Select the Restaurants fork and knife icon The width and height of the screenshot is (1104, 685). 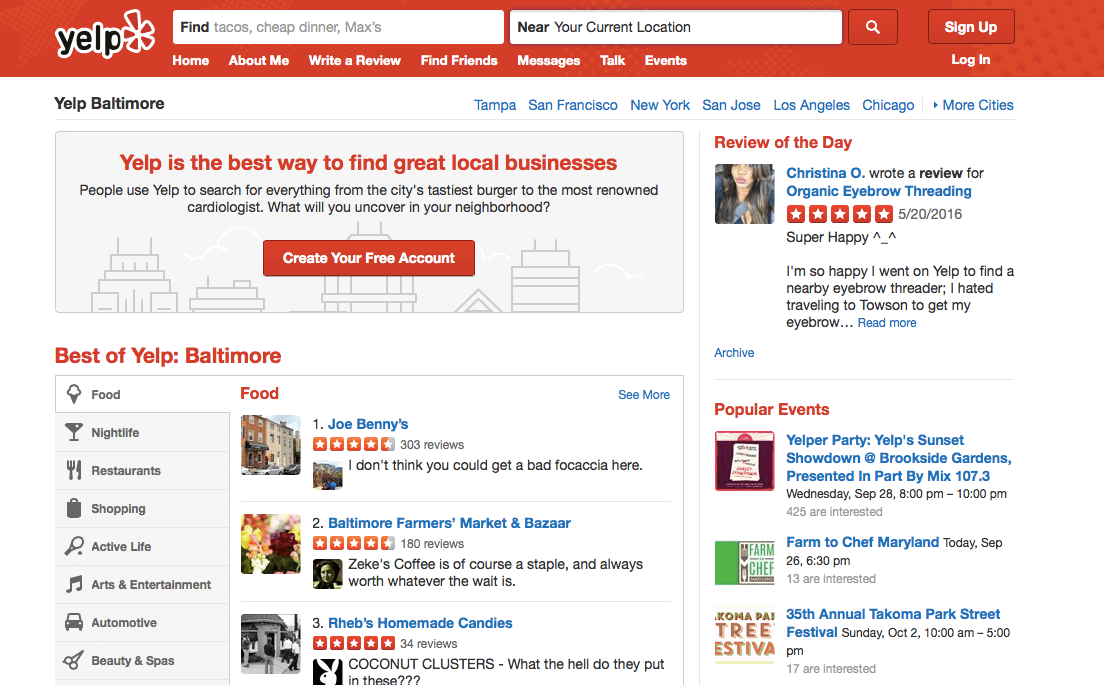click(x=74, y=470)
